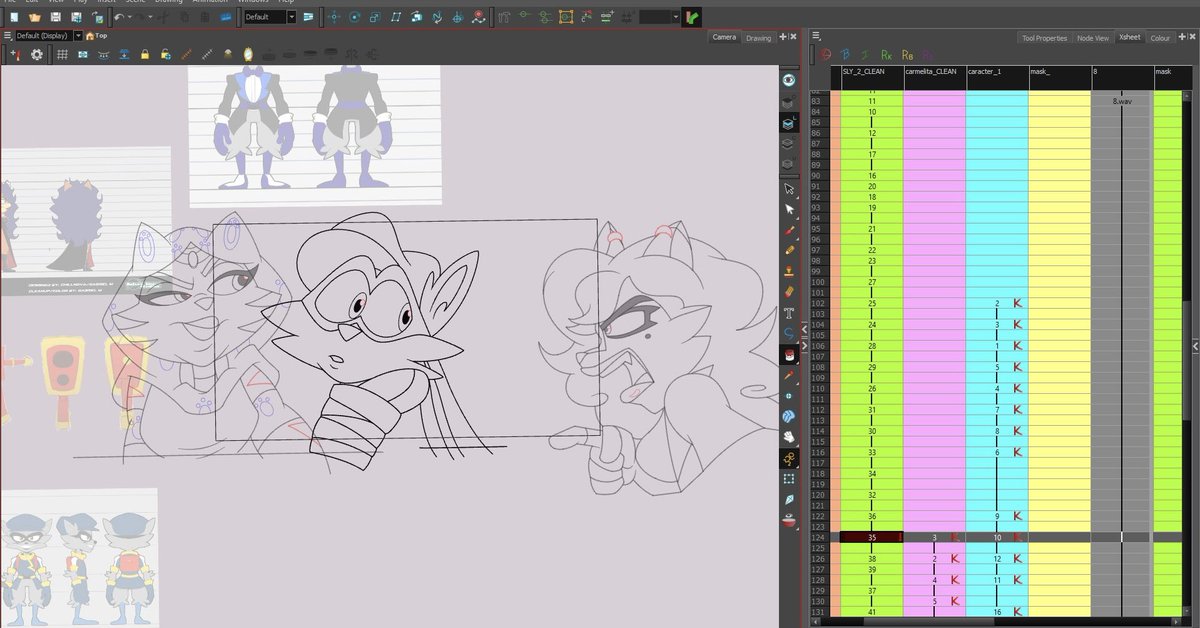Toggle the eye visibility icon atop tools toolbar

click(789, 79)
